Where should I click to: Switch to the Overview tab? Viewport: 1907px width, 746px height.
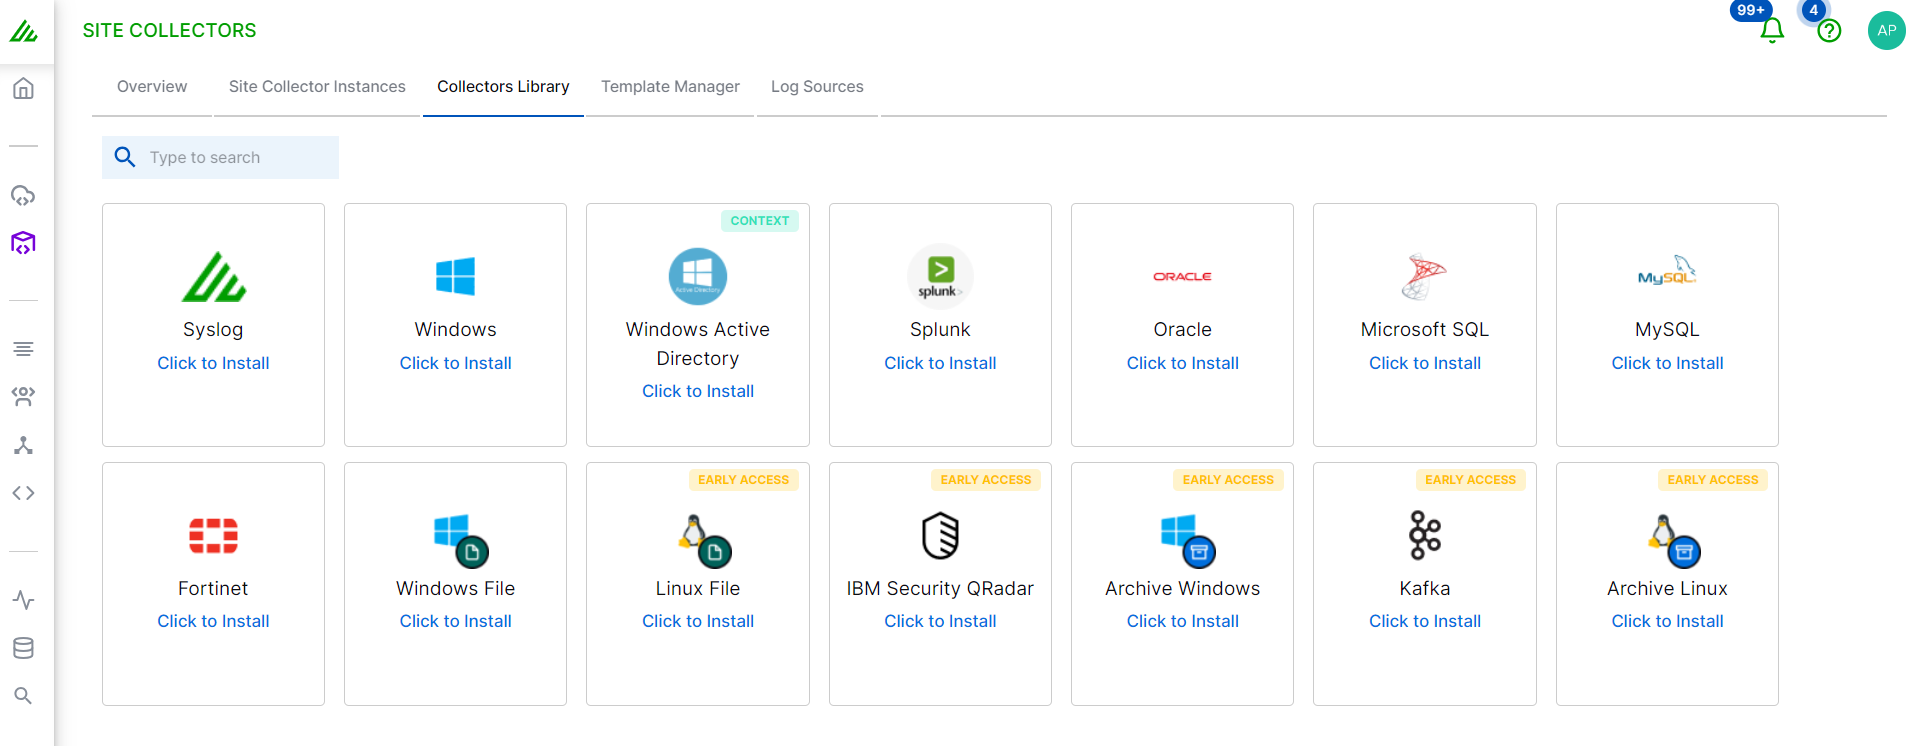click(152, 87)
